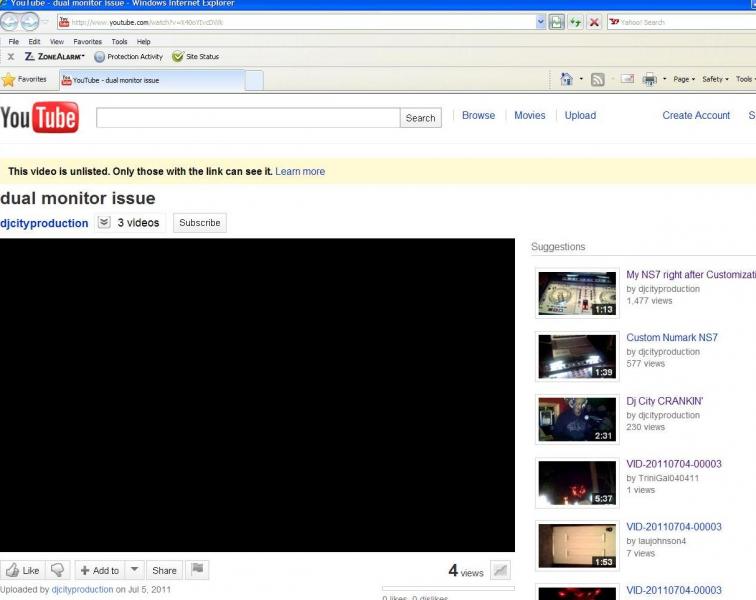756x600 pixels.
Task: Click the Add to button
Action: [100, 570]
